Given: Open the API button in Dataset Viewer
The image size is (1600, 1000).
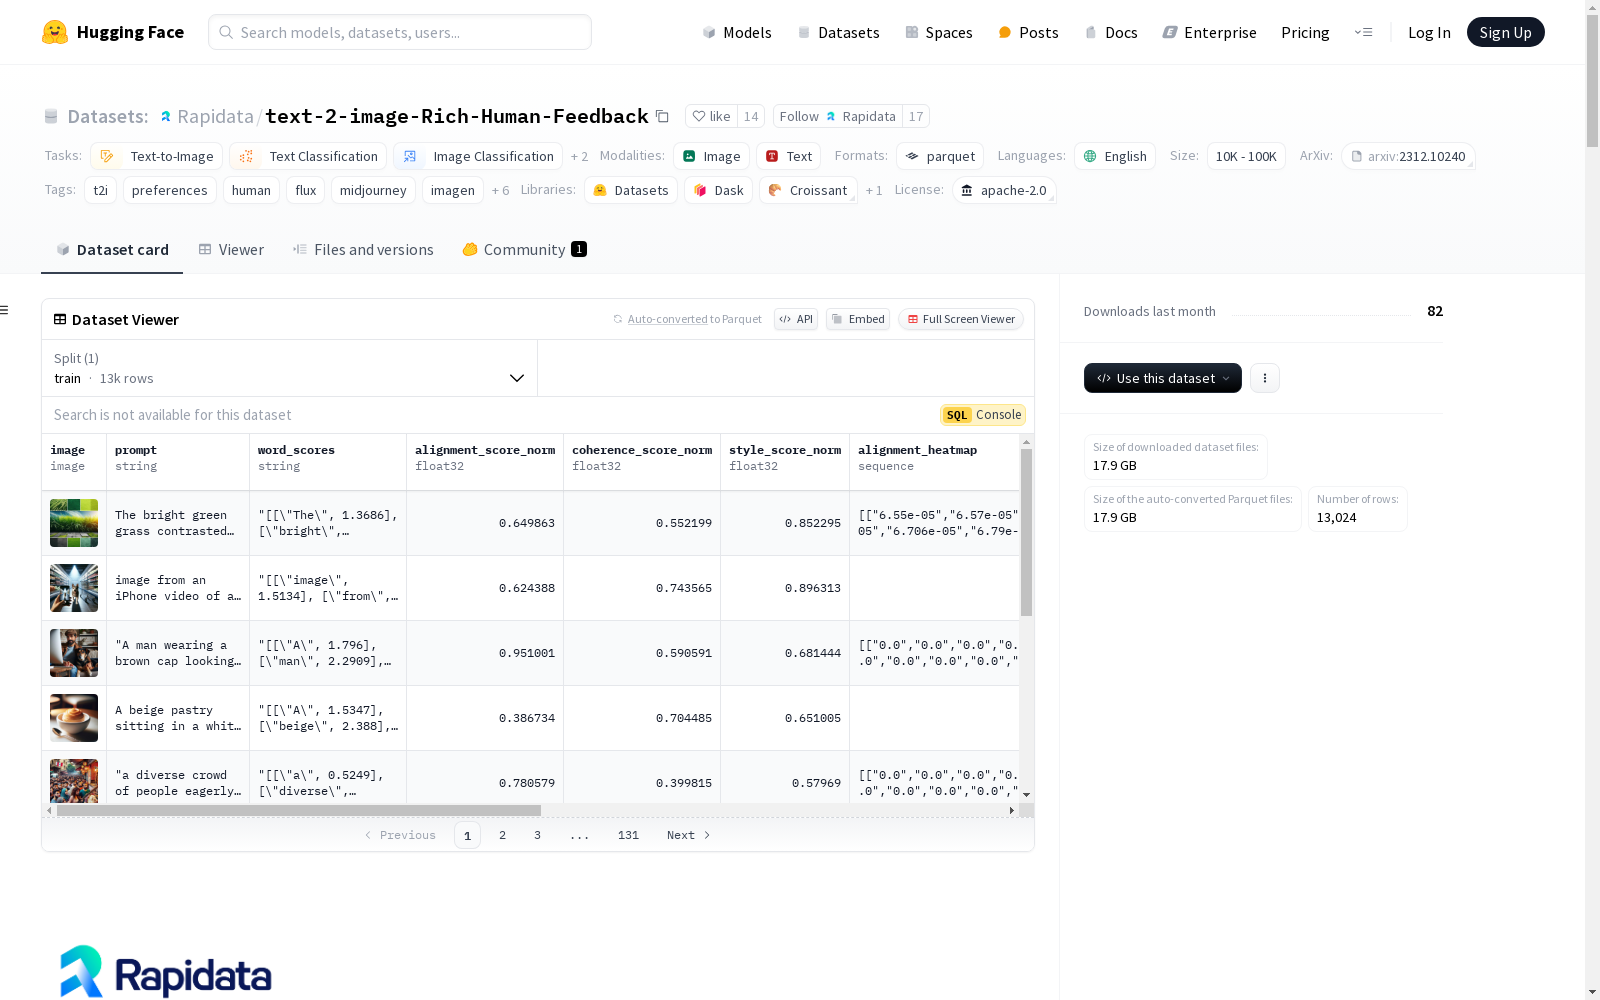Looking at the screenshot, I should point(796,319).
